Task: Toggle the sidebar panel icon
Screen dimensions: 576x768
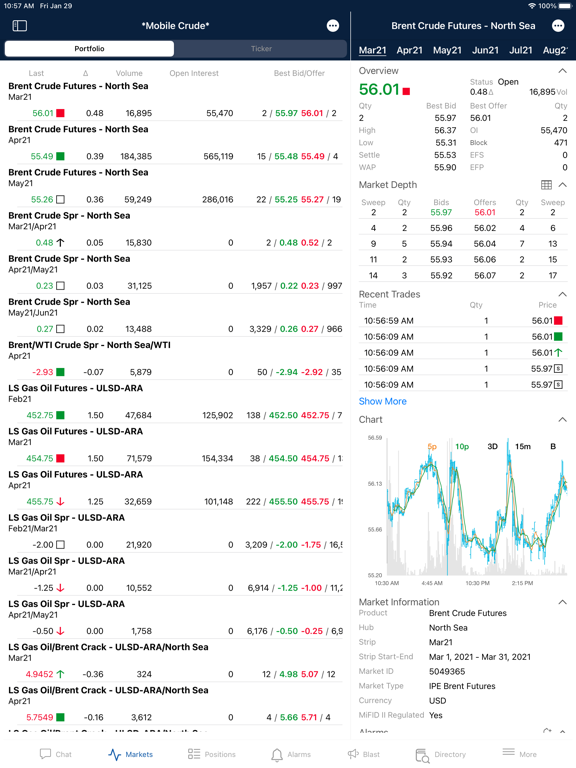Action: point(20,25)
